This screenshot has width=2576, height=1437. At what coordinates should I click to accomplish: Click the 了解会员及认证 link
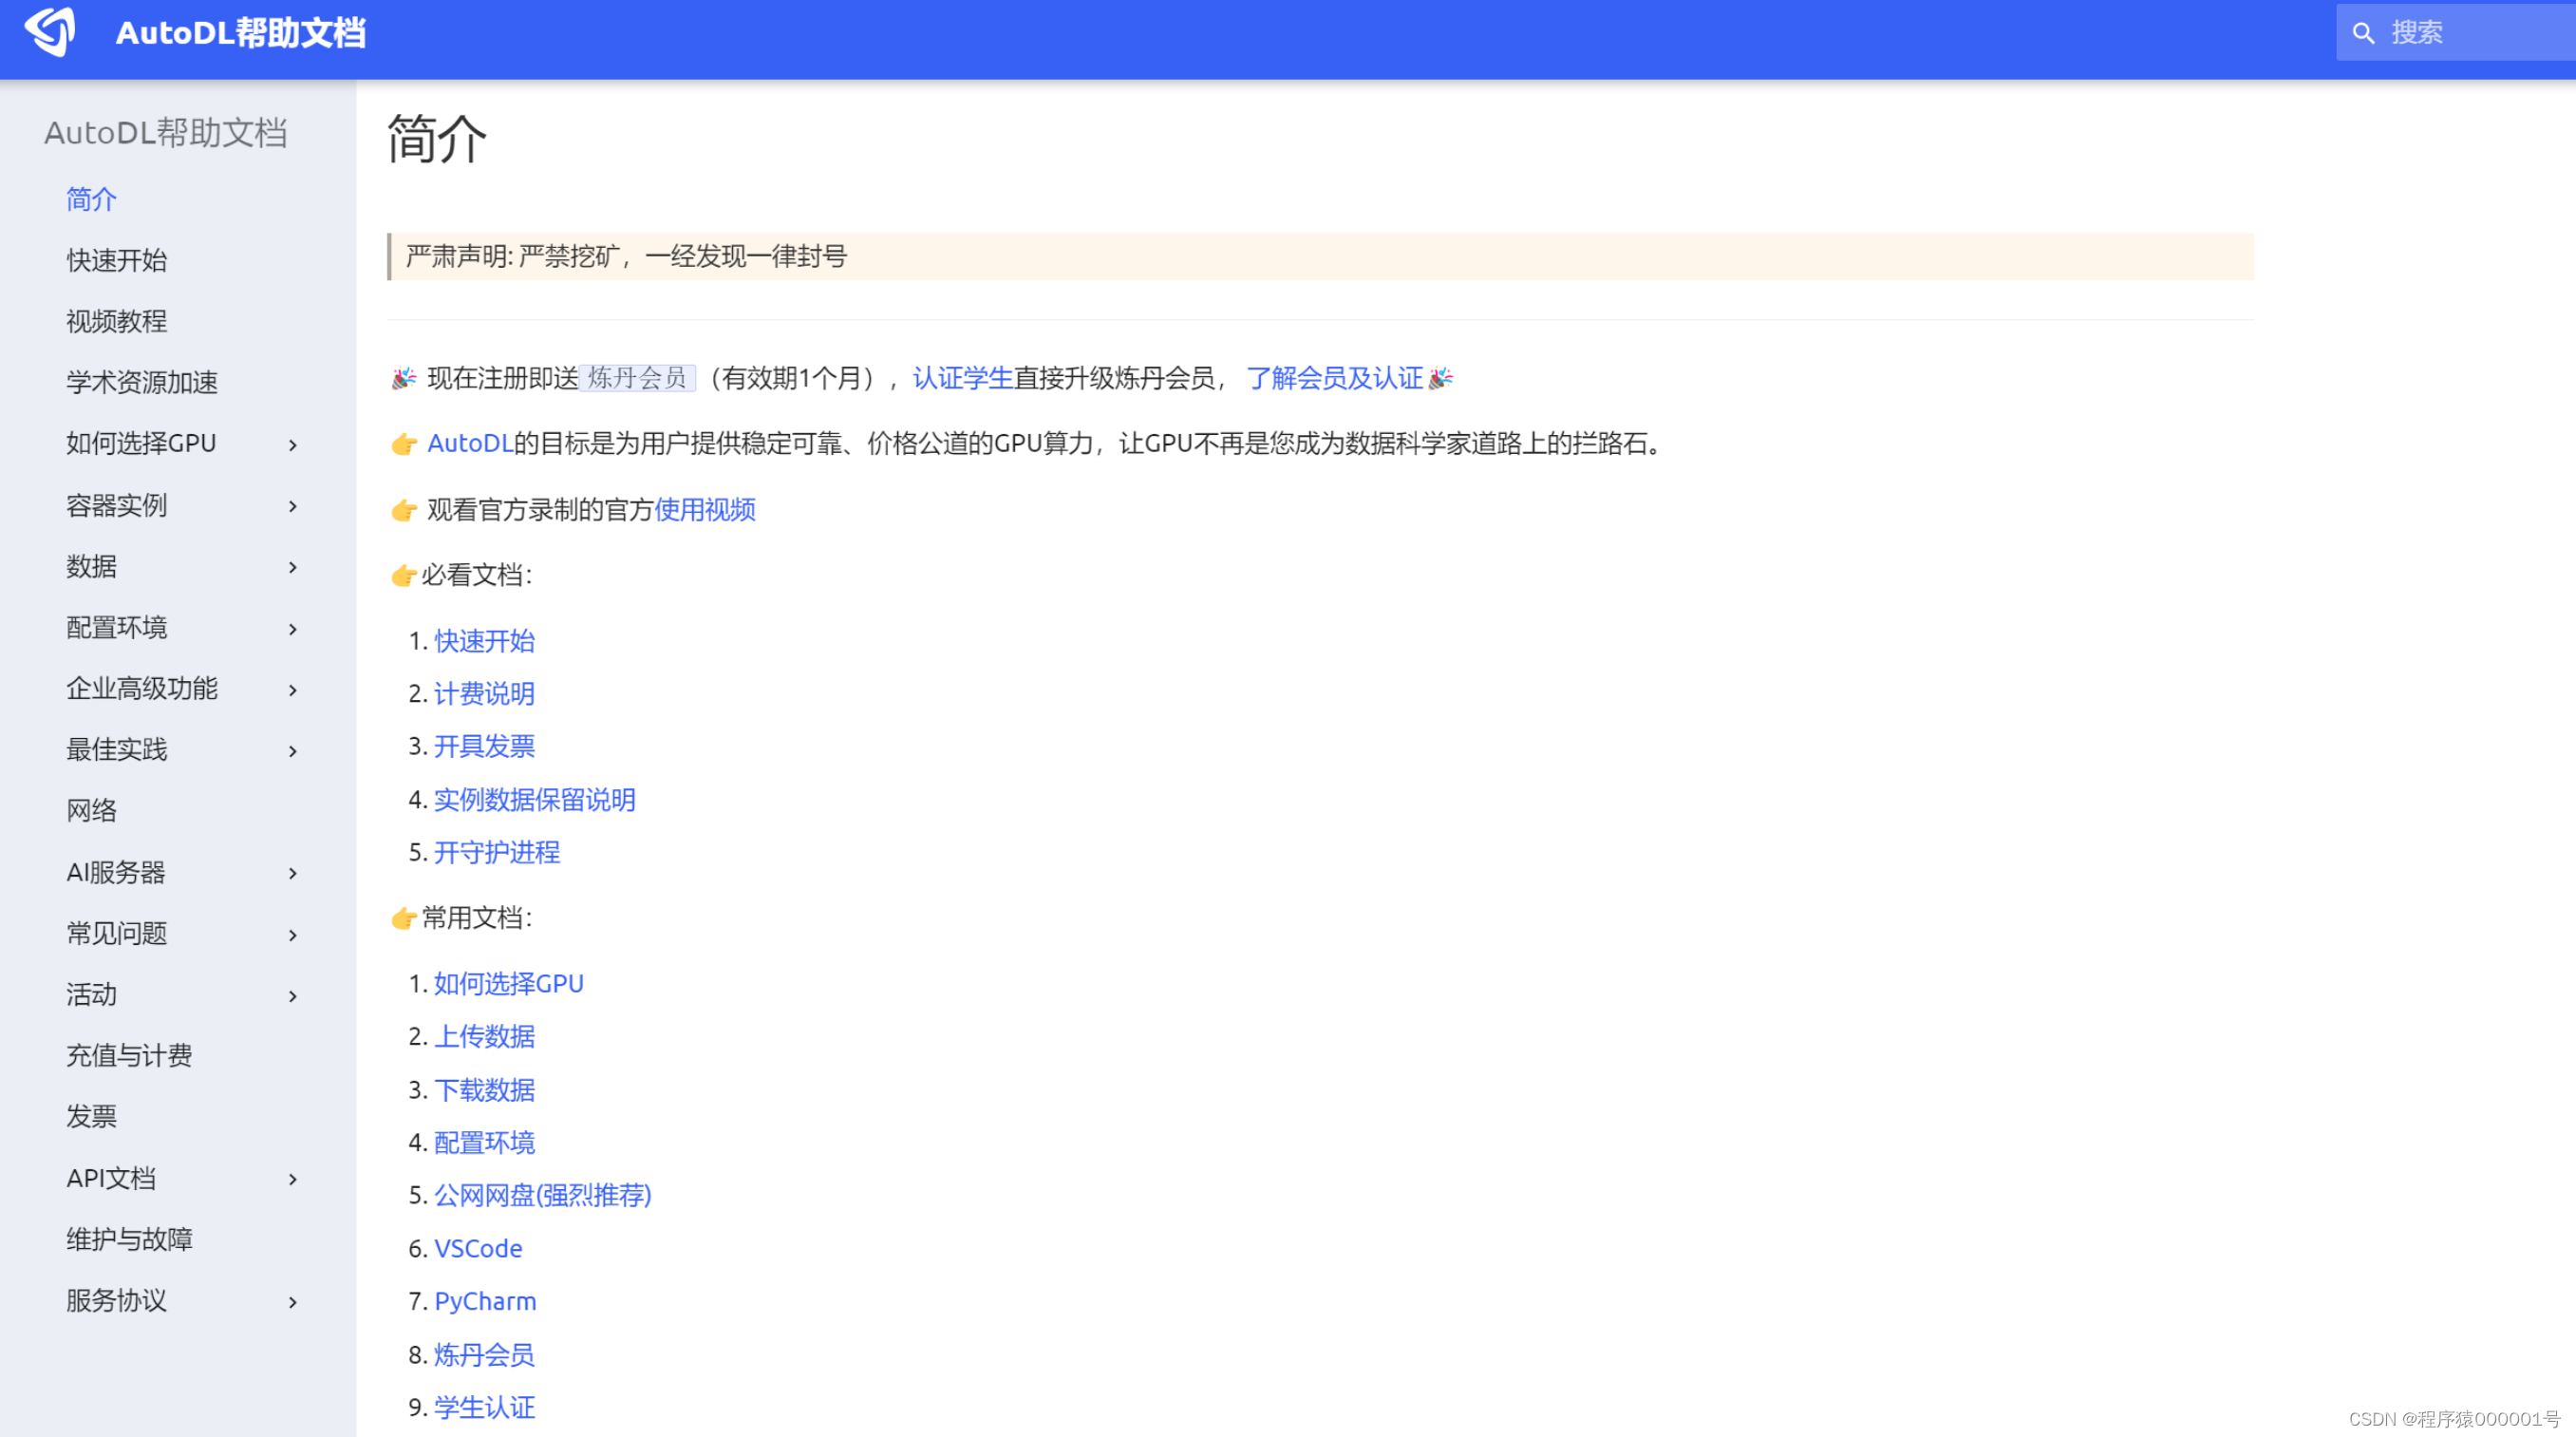click(1334, 378)
